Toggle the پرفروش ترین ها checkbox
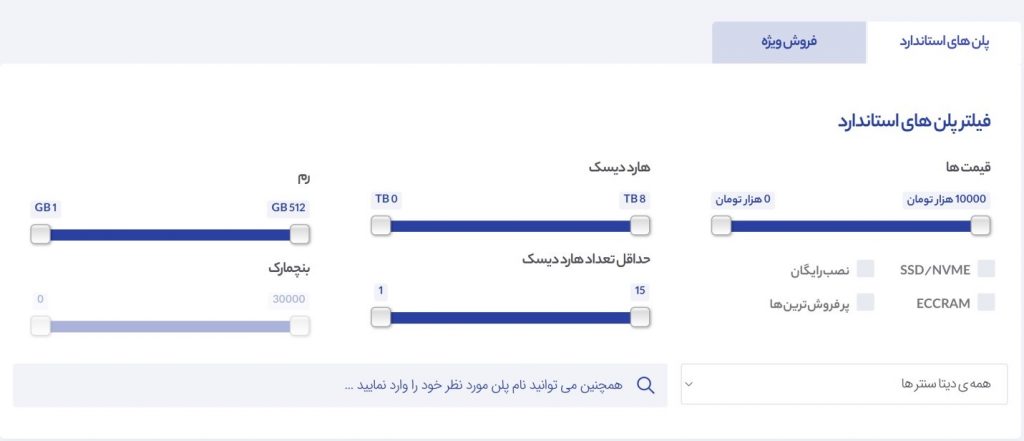The width and height of the screenshot is (1024, 441). [865, 302]
